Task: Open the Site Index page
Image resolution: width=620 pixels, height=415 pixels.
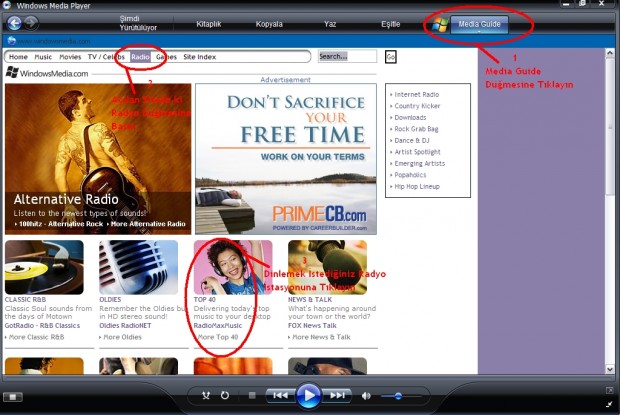Action: coord(200,57)
